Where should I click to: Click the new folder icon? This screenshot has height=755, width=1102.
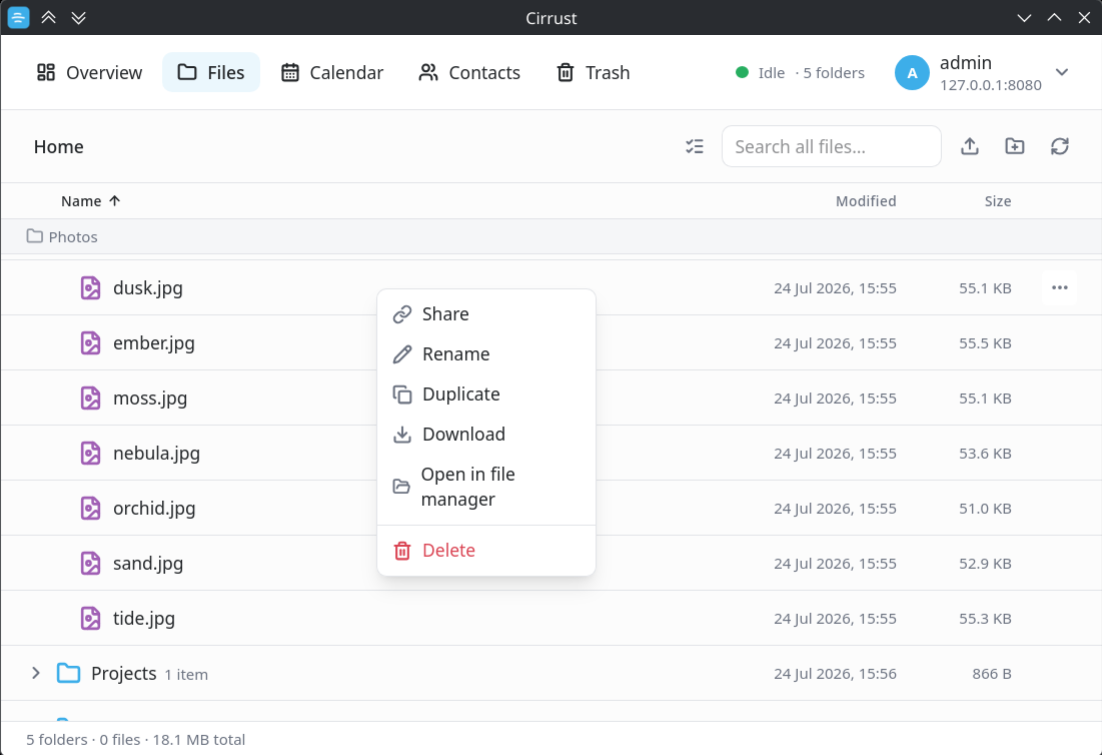coord(1015,146)
